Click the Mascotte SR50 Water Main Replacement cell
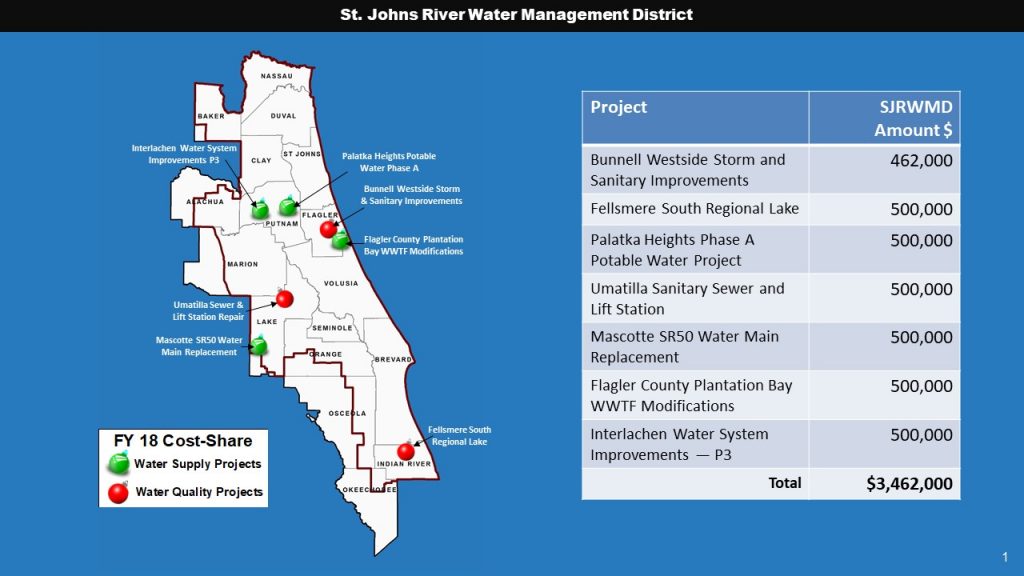Screen dimensions: 1024x576 (x=696, y=346)
